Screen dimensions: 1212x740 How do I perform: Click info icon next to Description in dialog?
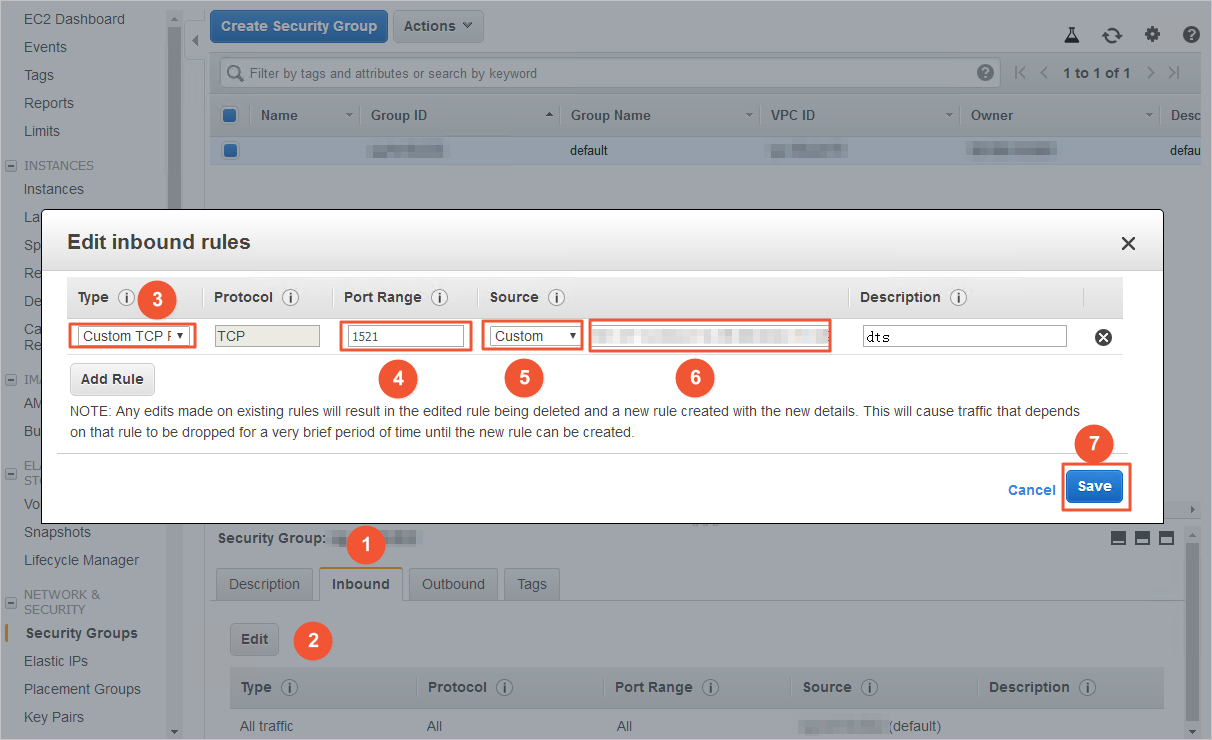pos(958,298)
